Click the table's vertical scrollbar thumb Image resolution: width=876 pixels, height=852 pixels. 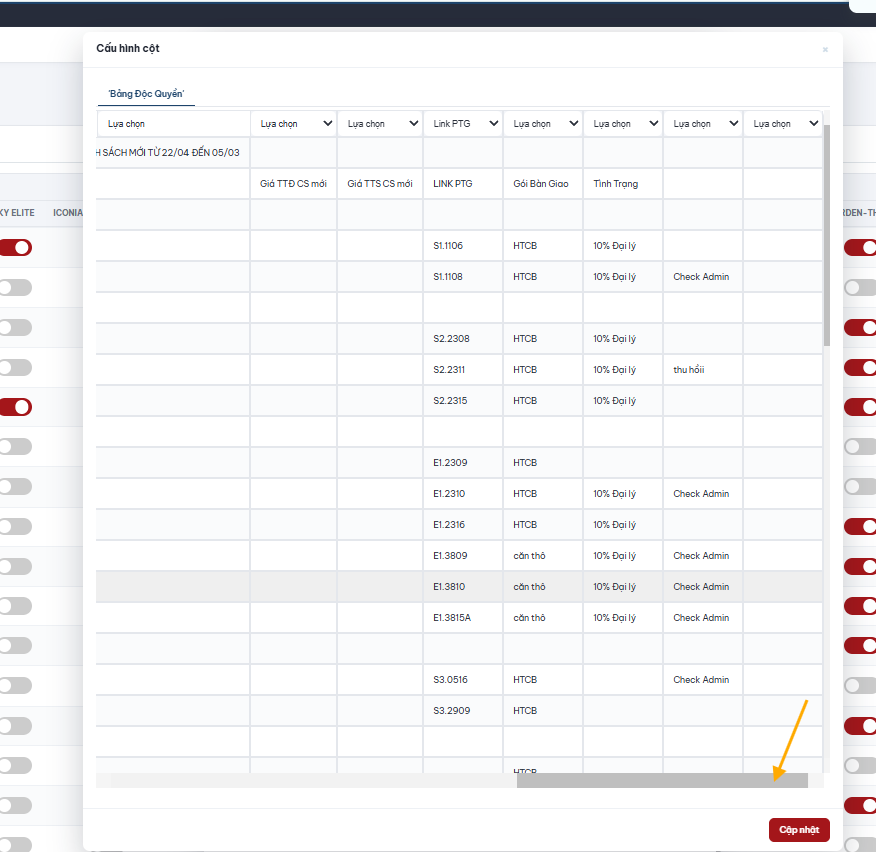click(x=826, y=235)
